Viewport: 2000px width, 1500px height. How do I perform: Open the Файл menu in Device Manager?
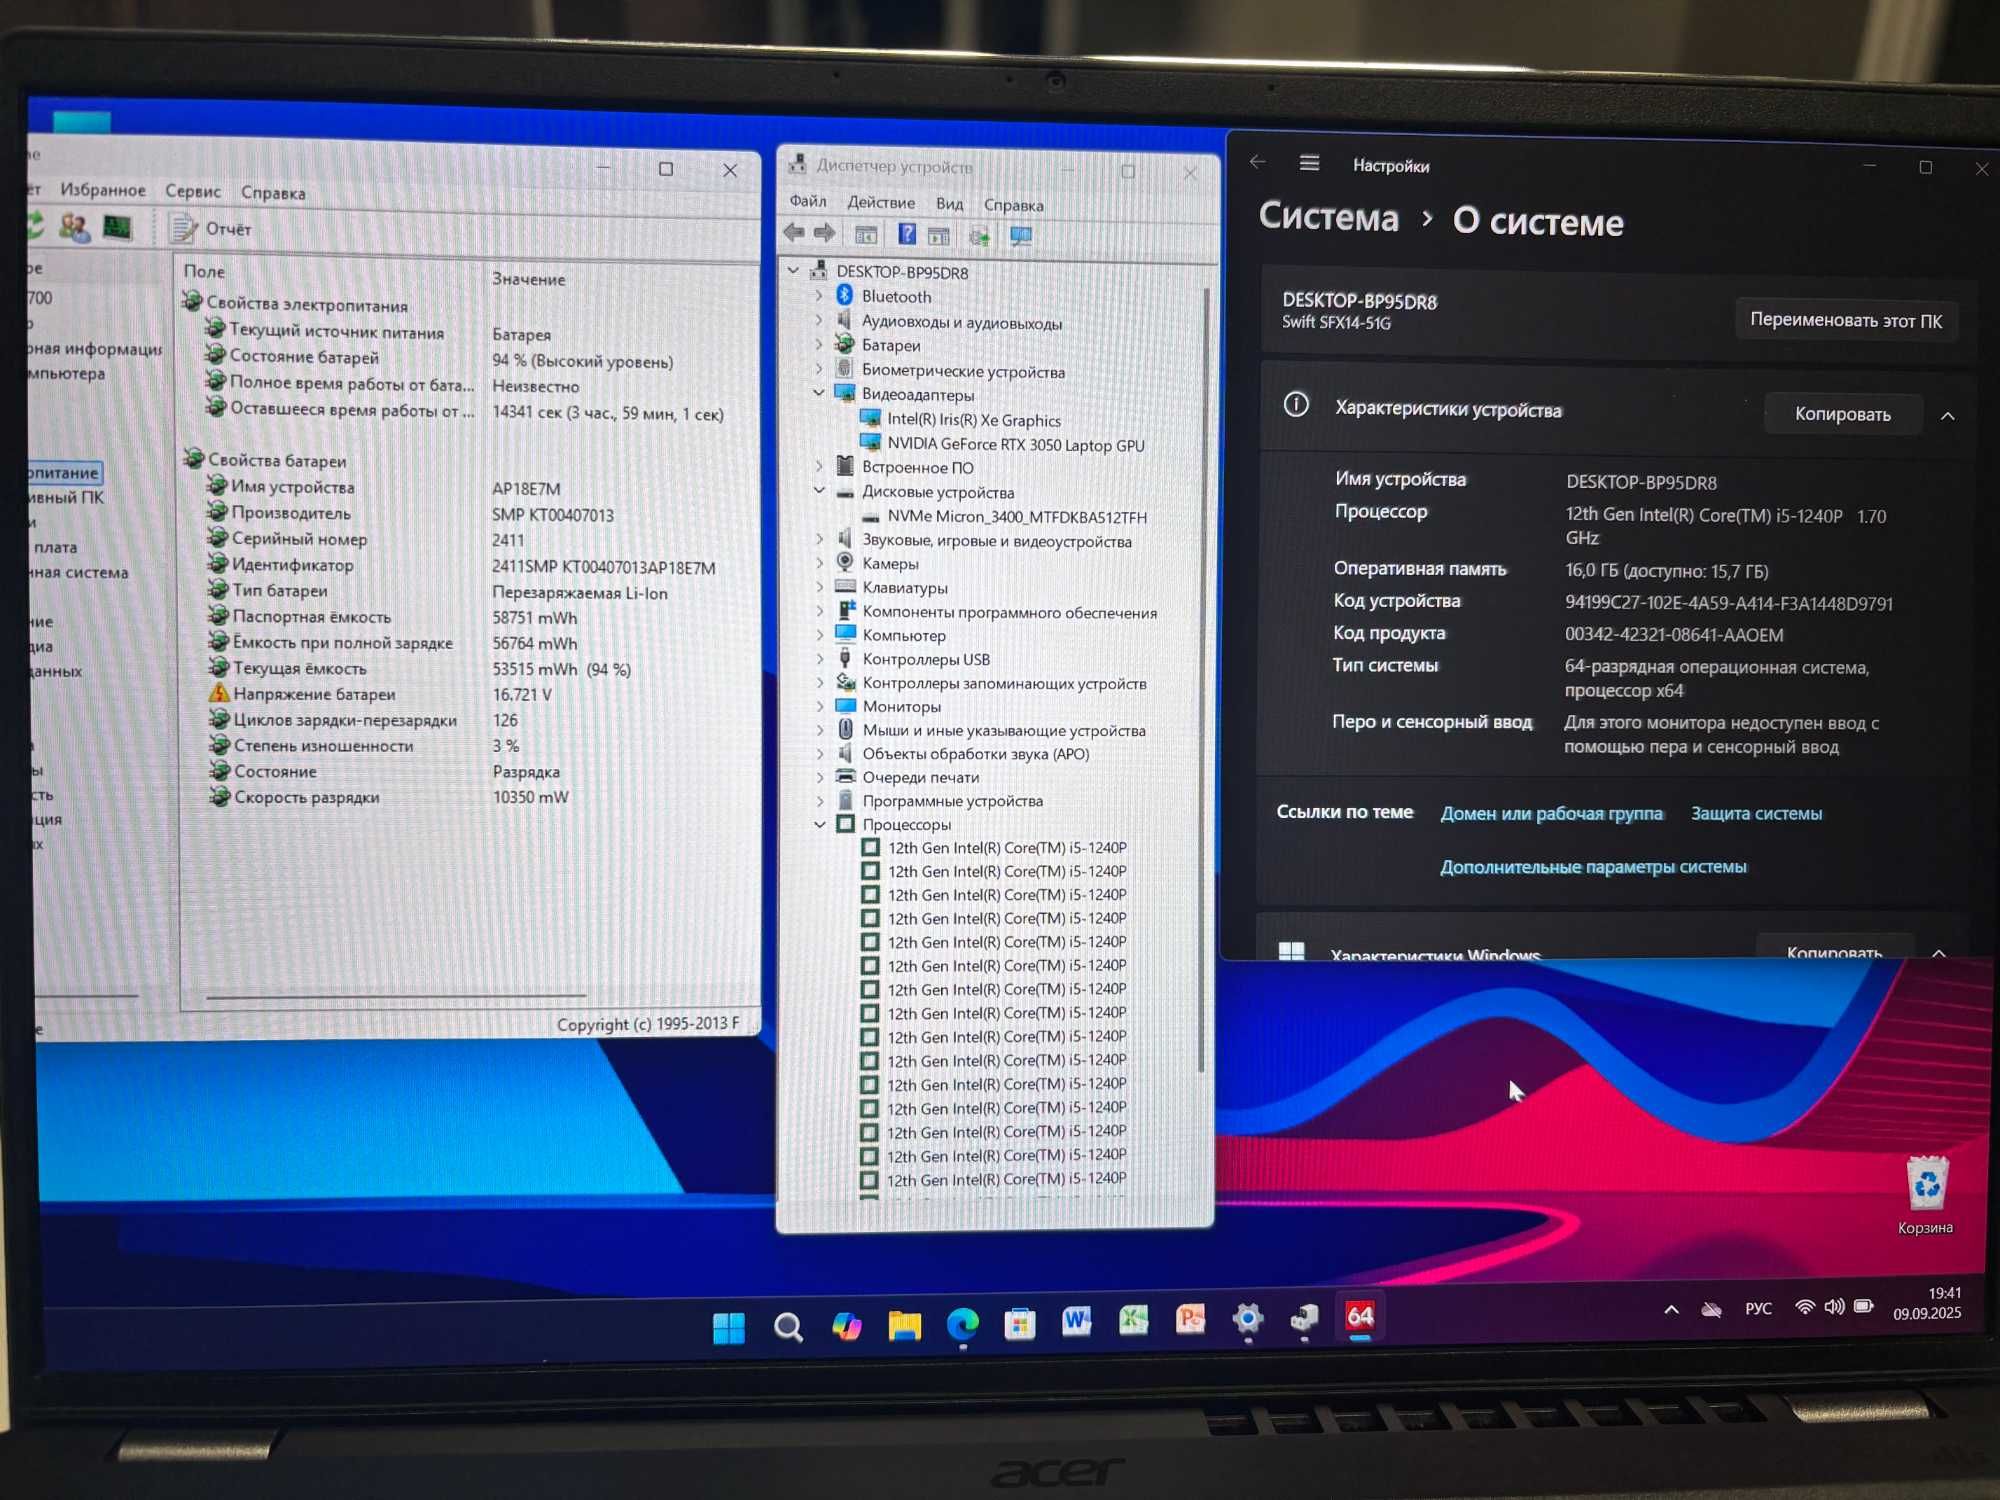(808, 201)
